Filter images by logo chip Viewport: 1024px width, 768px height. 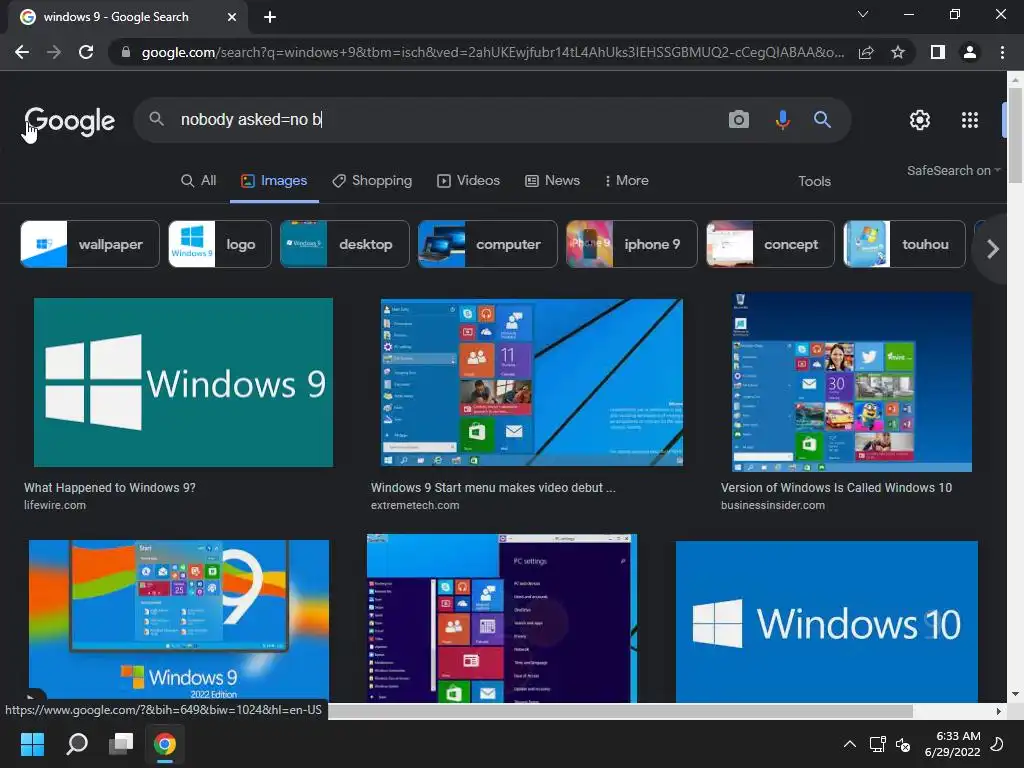pyautogui.click(x=219, y=244)
